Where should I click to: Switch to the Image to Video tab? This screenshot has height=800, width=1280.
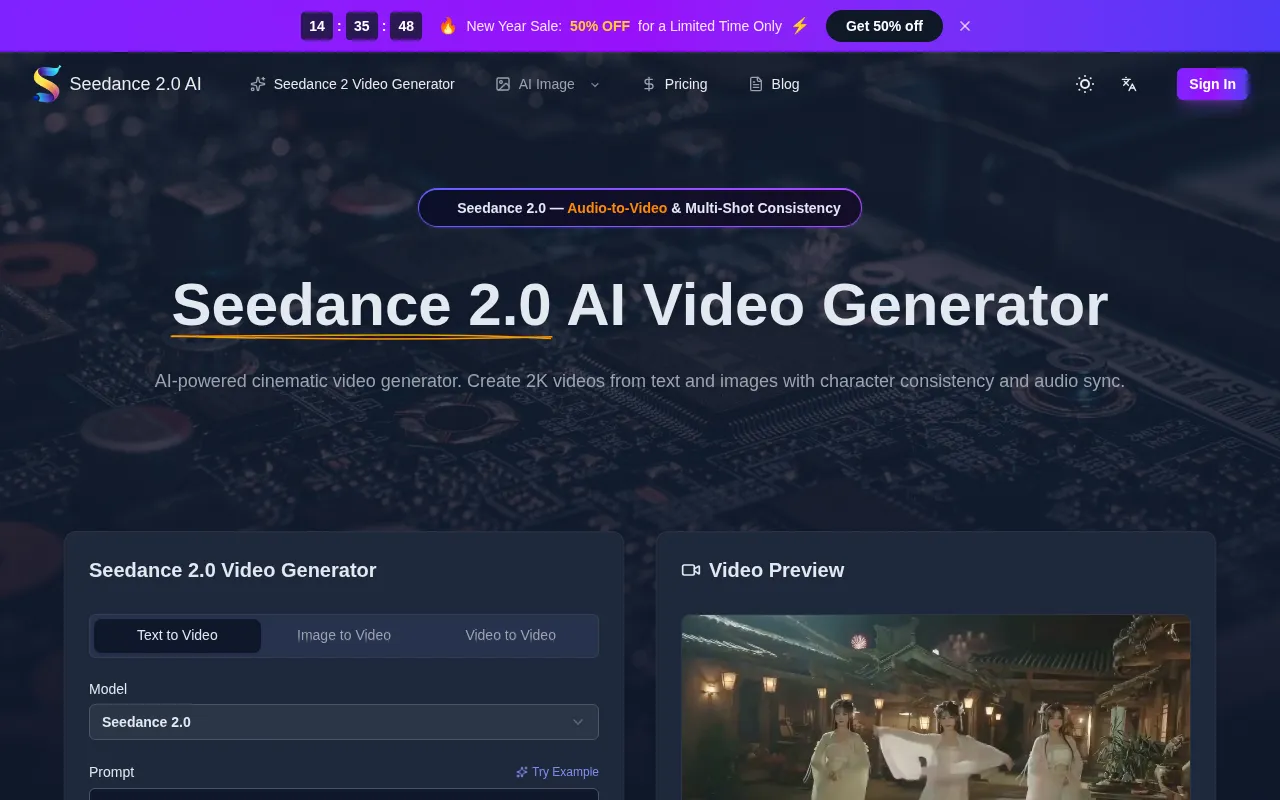[344, 635]
